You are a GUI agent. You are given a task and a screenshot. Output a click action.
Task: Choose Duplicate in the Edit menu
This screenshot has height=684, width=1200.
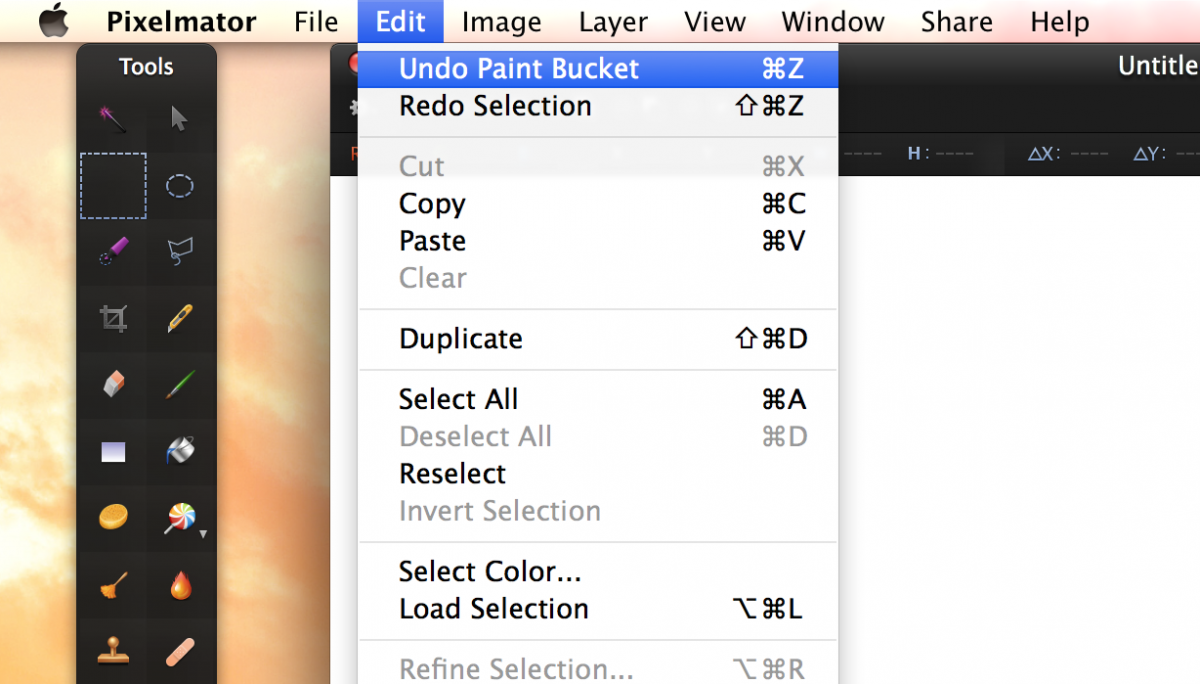[598, 339]
